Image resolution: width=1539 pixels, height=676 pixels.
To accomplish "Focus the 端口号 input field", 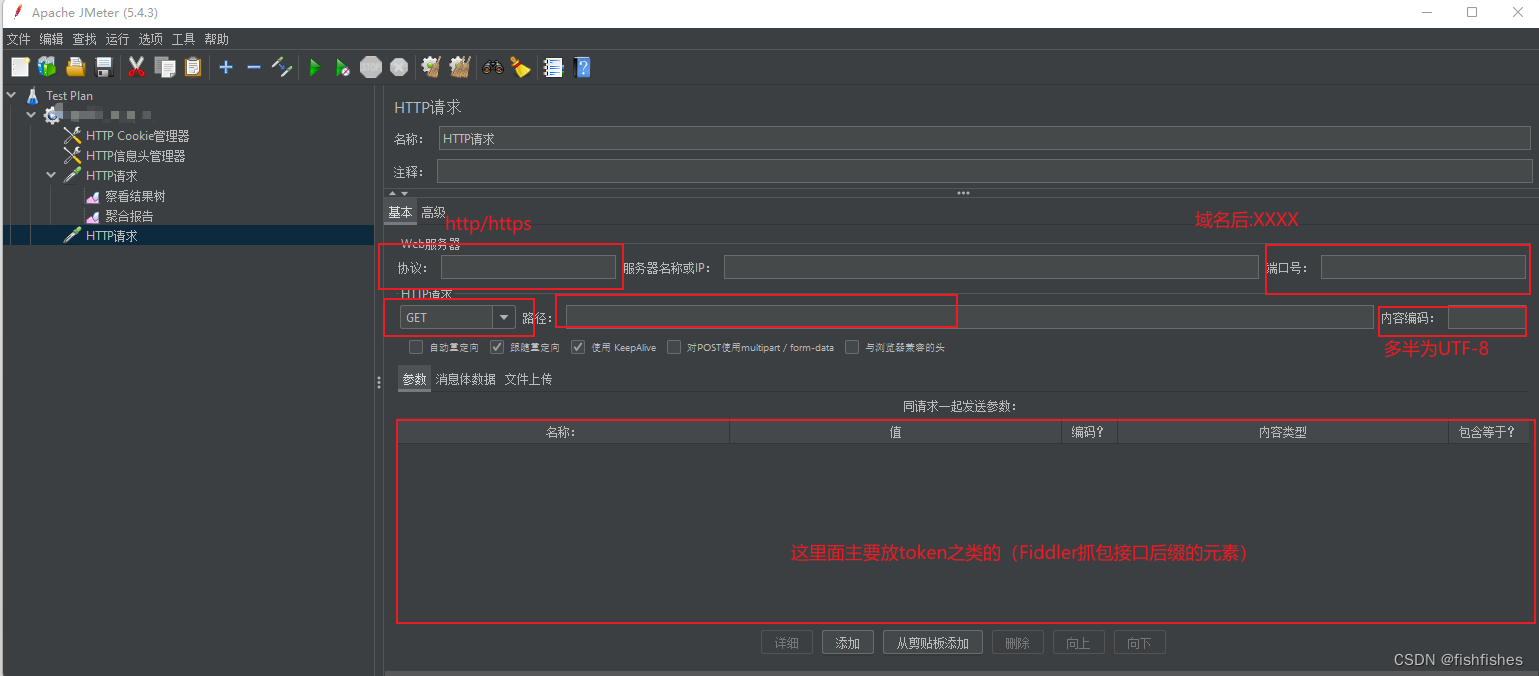I will tap(1423, 267).
